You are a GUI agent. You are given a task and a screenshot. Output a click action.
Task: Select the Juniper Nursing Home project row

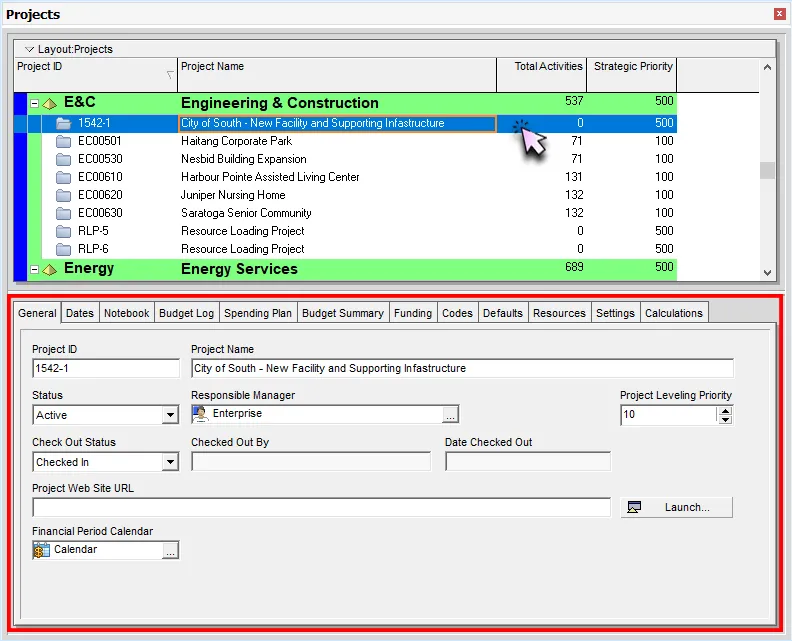(x=233, y=195)
